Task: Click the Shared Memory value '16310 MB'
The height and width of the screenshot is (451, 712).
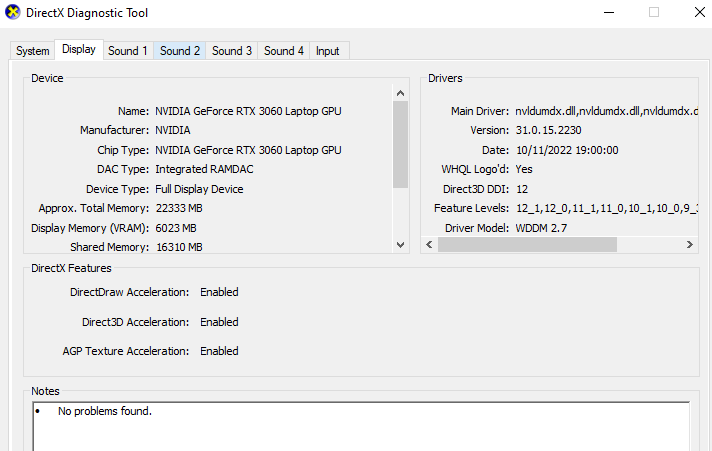Action: [x=179, y=247]
